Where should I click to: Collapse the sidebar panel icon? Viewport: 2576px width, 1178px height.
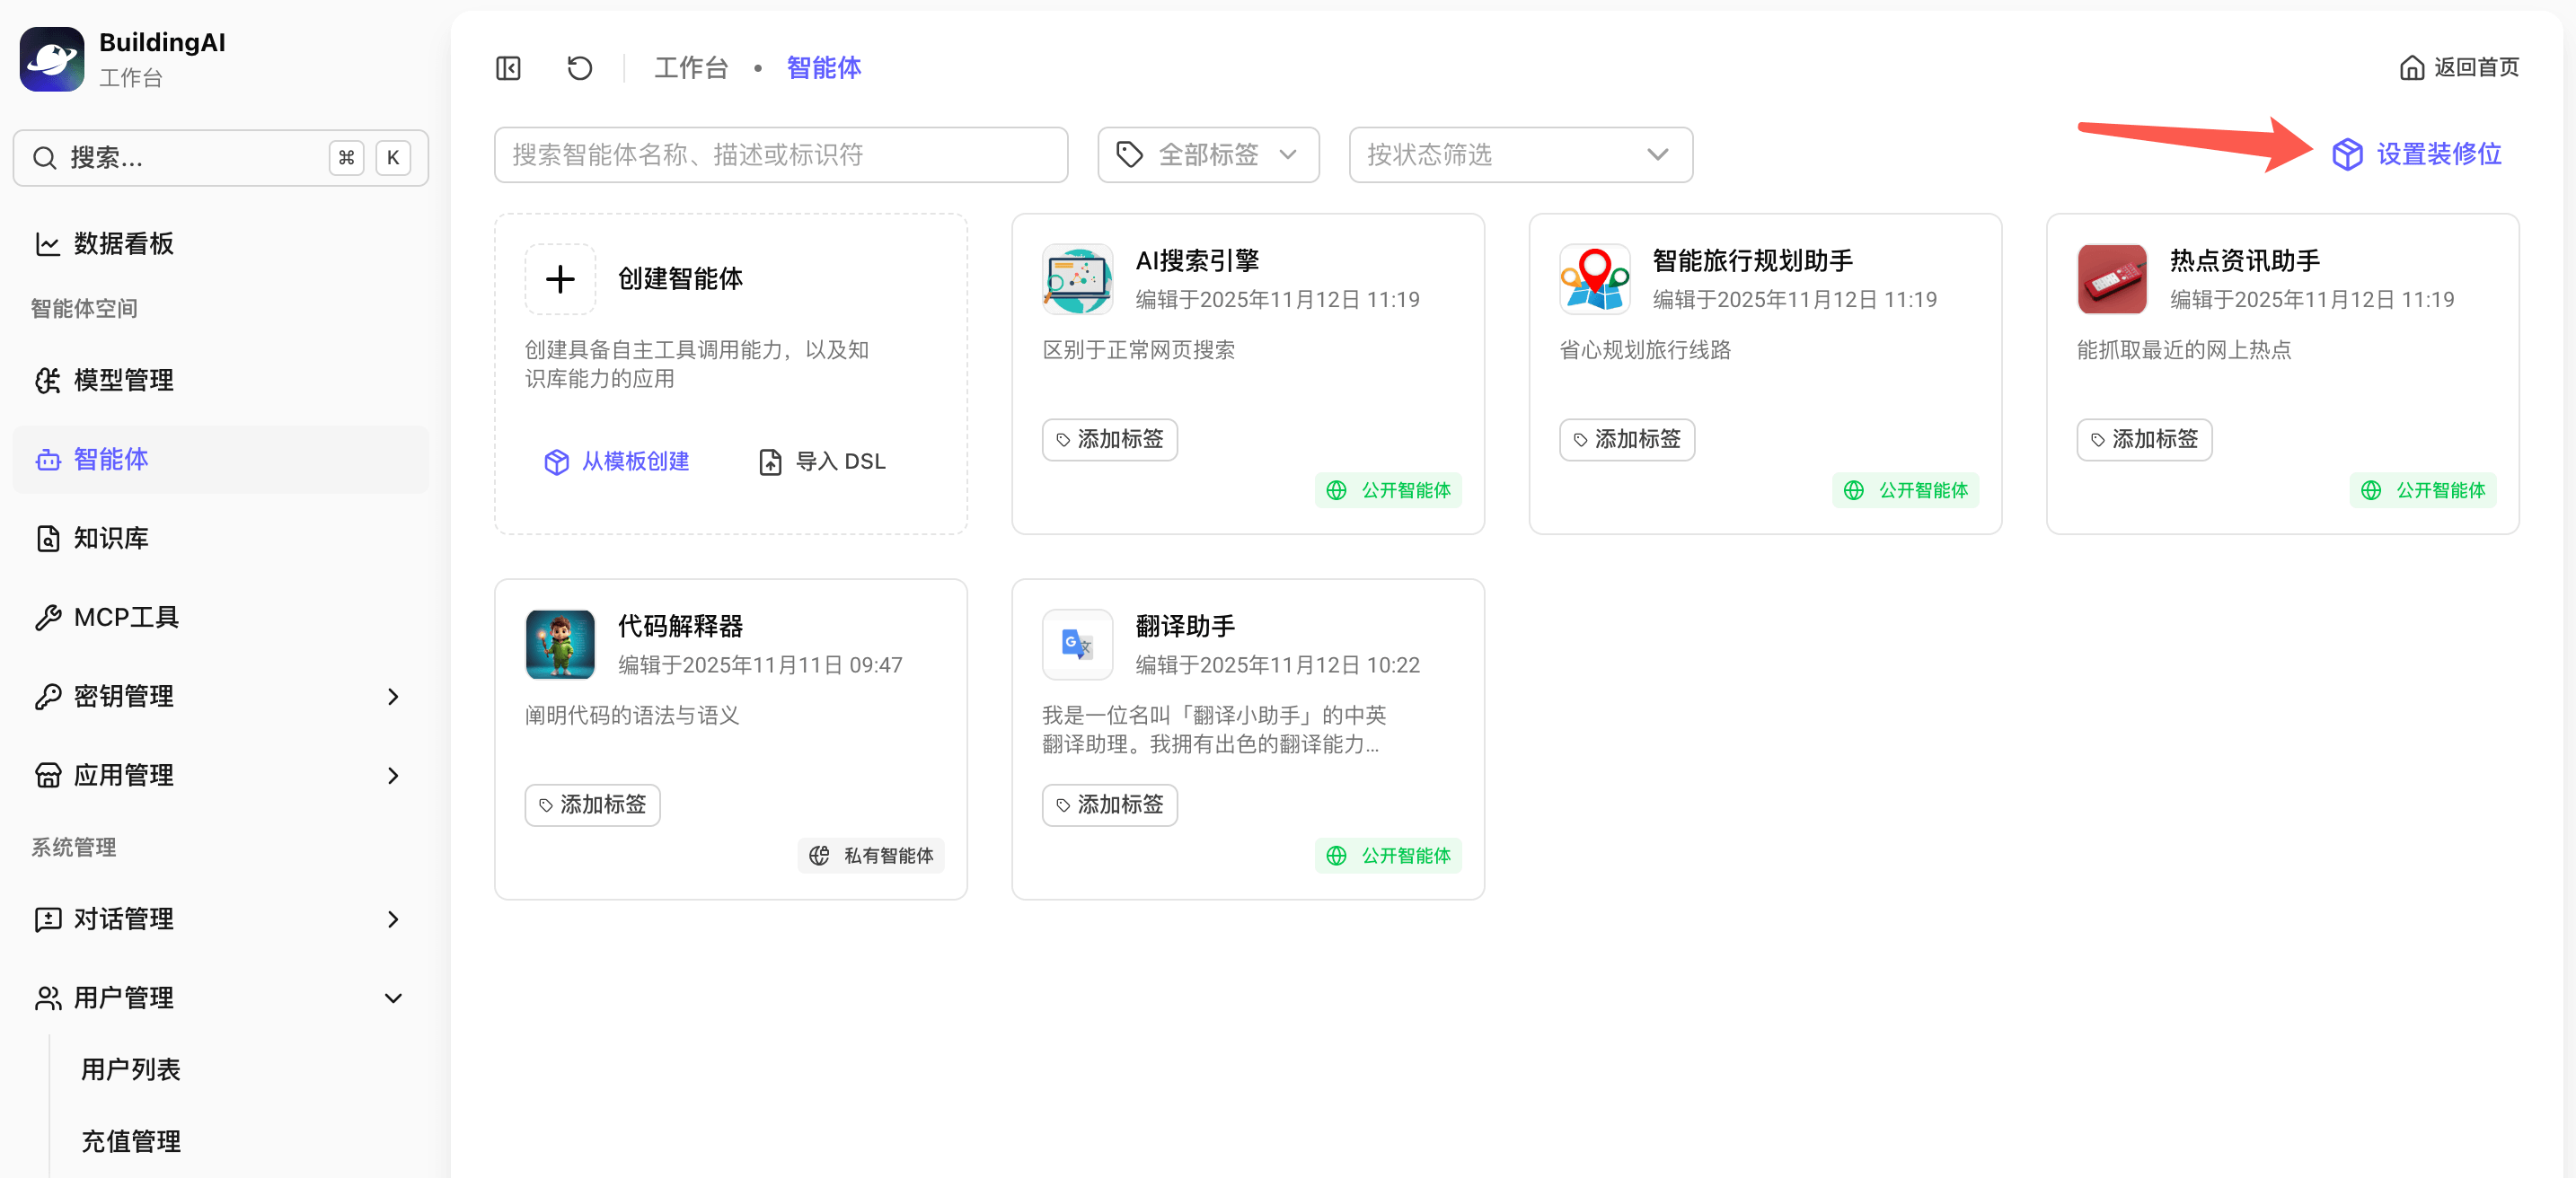[508, 68]
